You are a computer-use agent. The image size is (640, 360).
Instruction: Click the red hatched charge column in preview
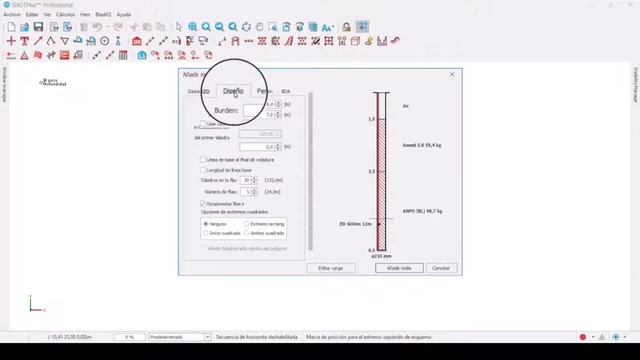tap(382, 184)
